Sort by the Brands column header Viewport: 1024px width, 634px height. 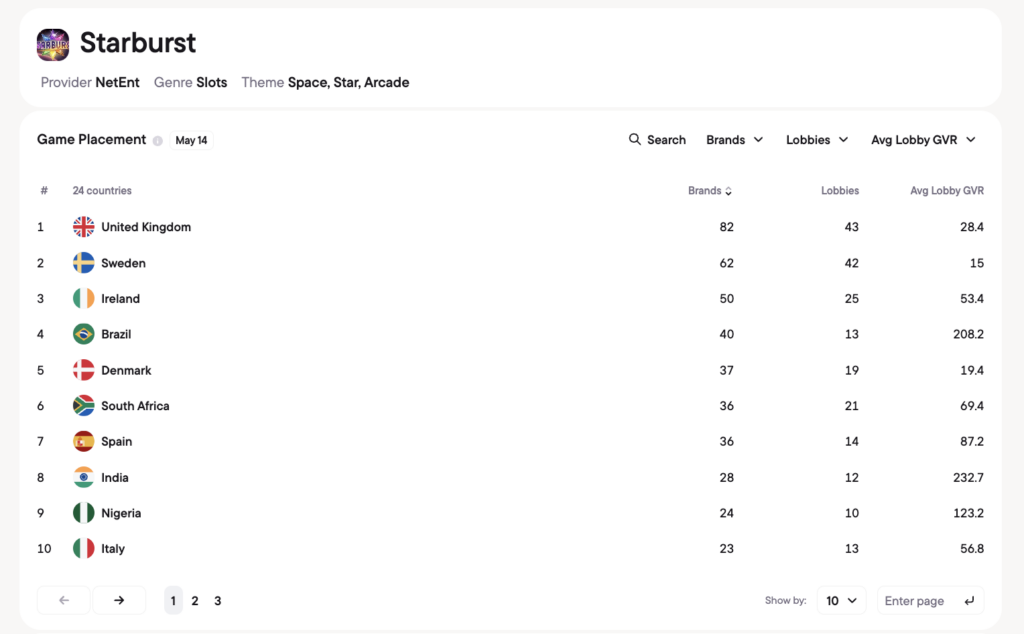710,191
